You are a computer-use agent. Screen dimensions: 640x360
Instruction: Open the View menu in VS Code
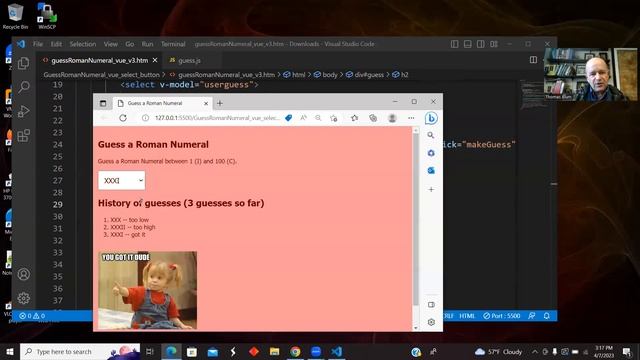click(111, 44)
